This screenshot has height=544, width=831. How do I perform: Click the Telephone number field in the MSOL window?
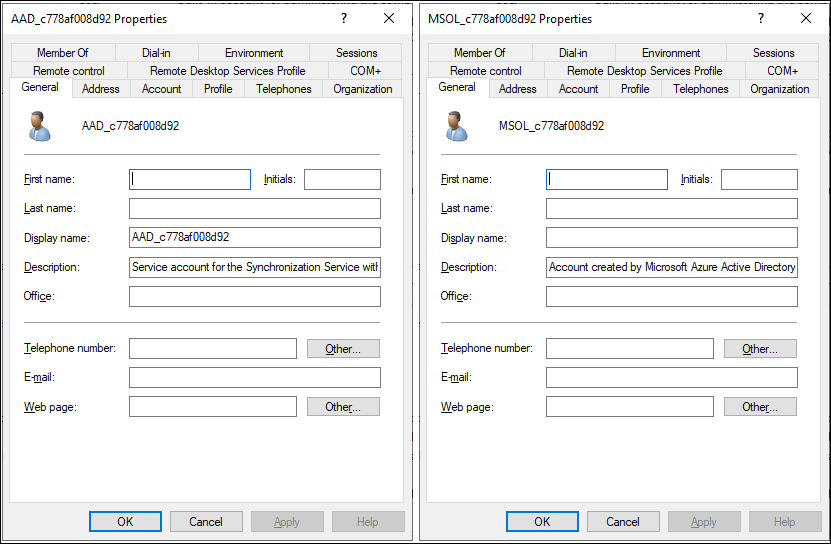tap(630, 348)
